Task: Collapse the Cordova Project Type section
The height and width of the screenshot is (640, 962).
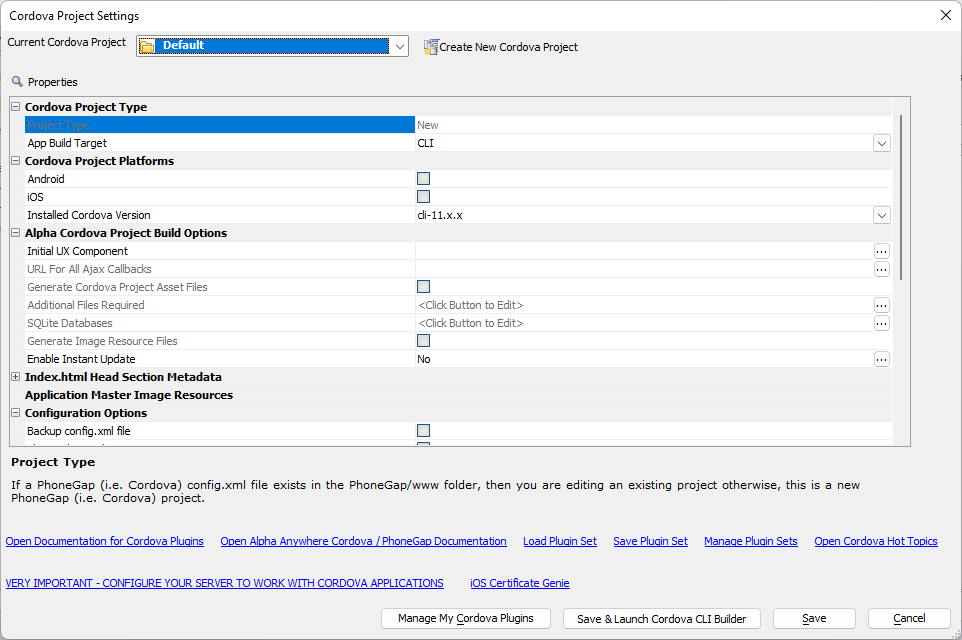Action: [16, 107]
